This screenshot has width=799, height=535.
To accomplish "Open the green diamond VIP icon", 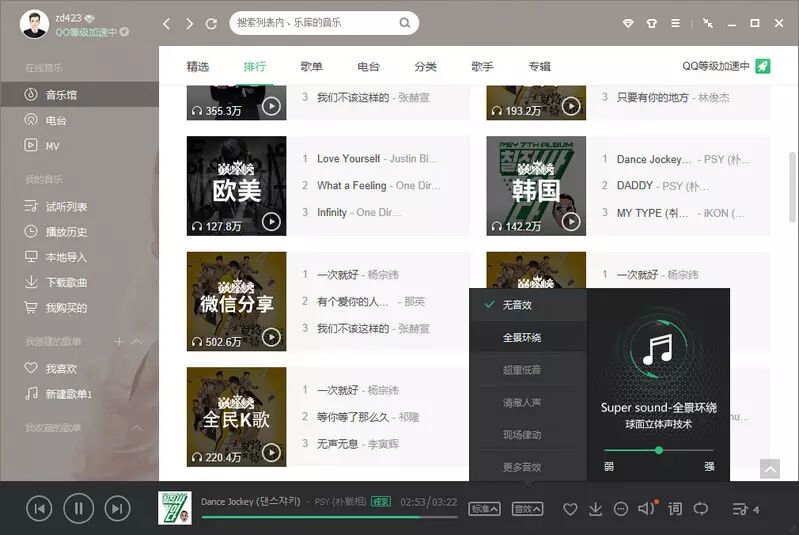I will pyautogui.click(x=628, y=23).
